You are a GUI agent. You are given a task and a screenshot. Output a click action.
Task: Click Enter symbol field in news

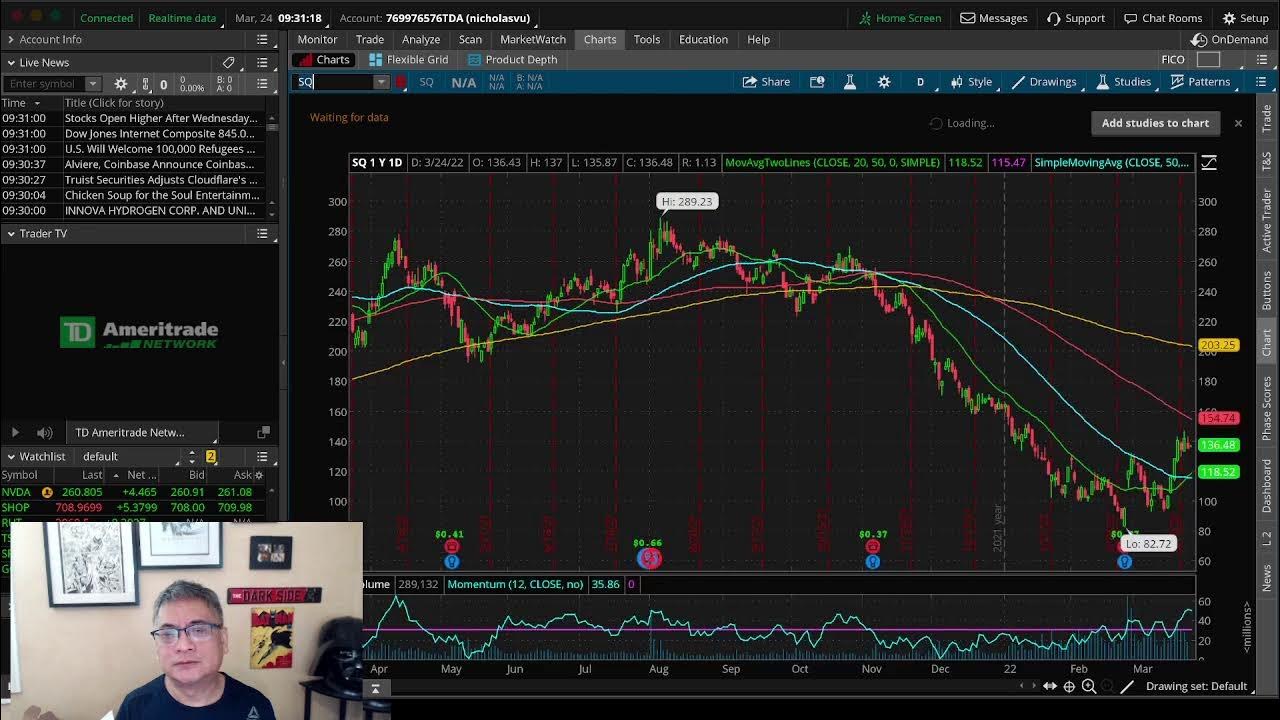(44, 84)
